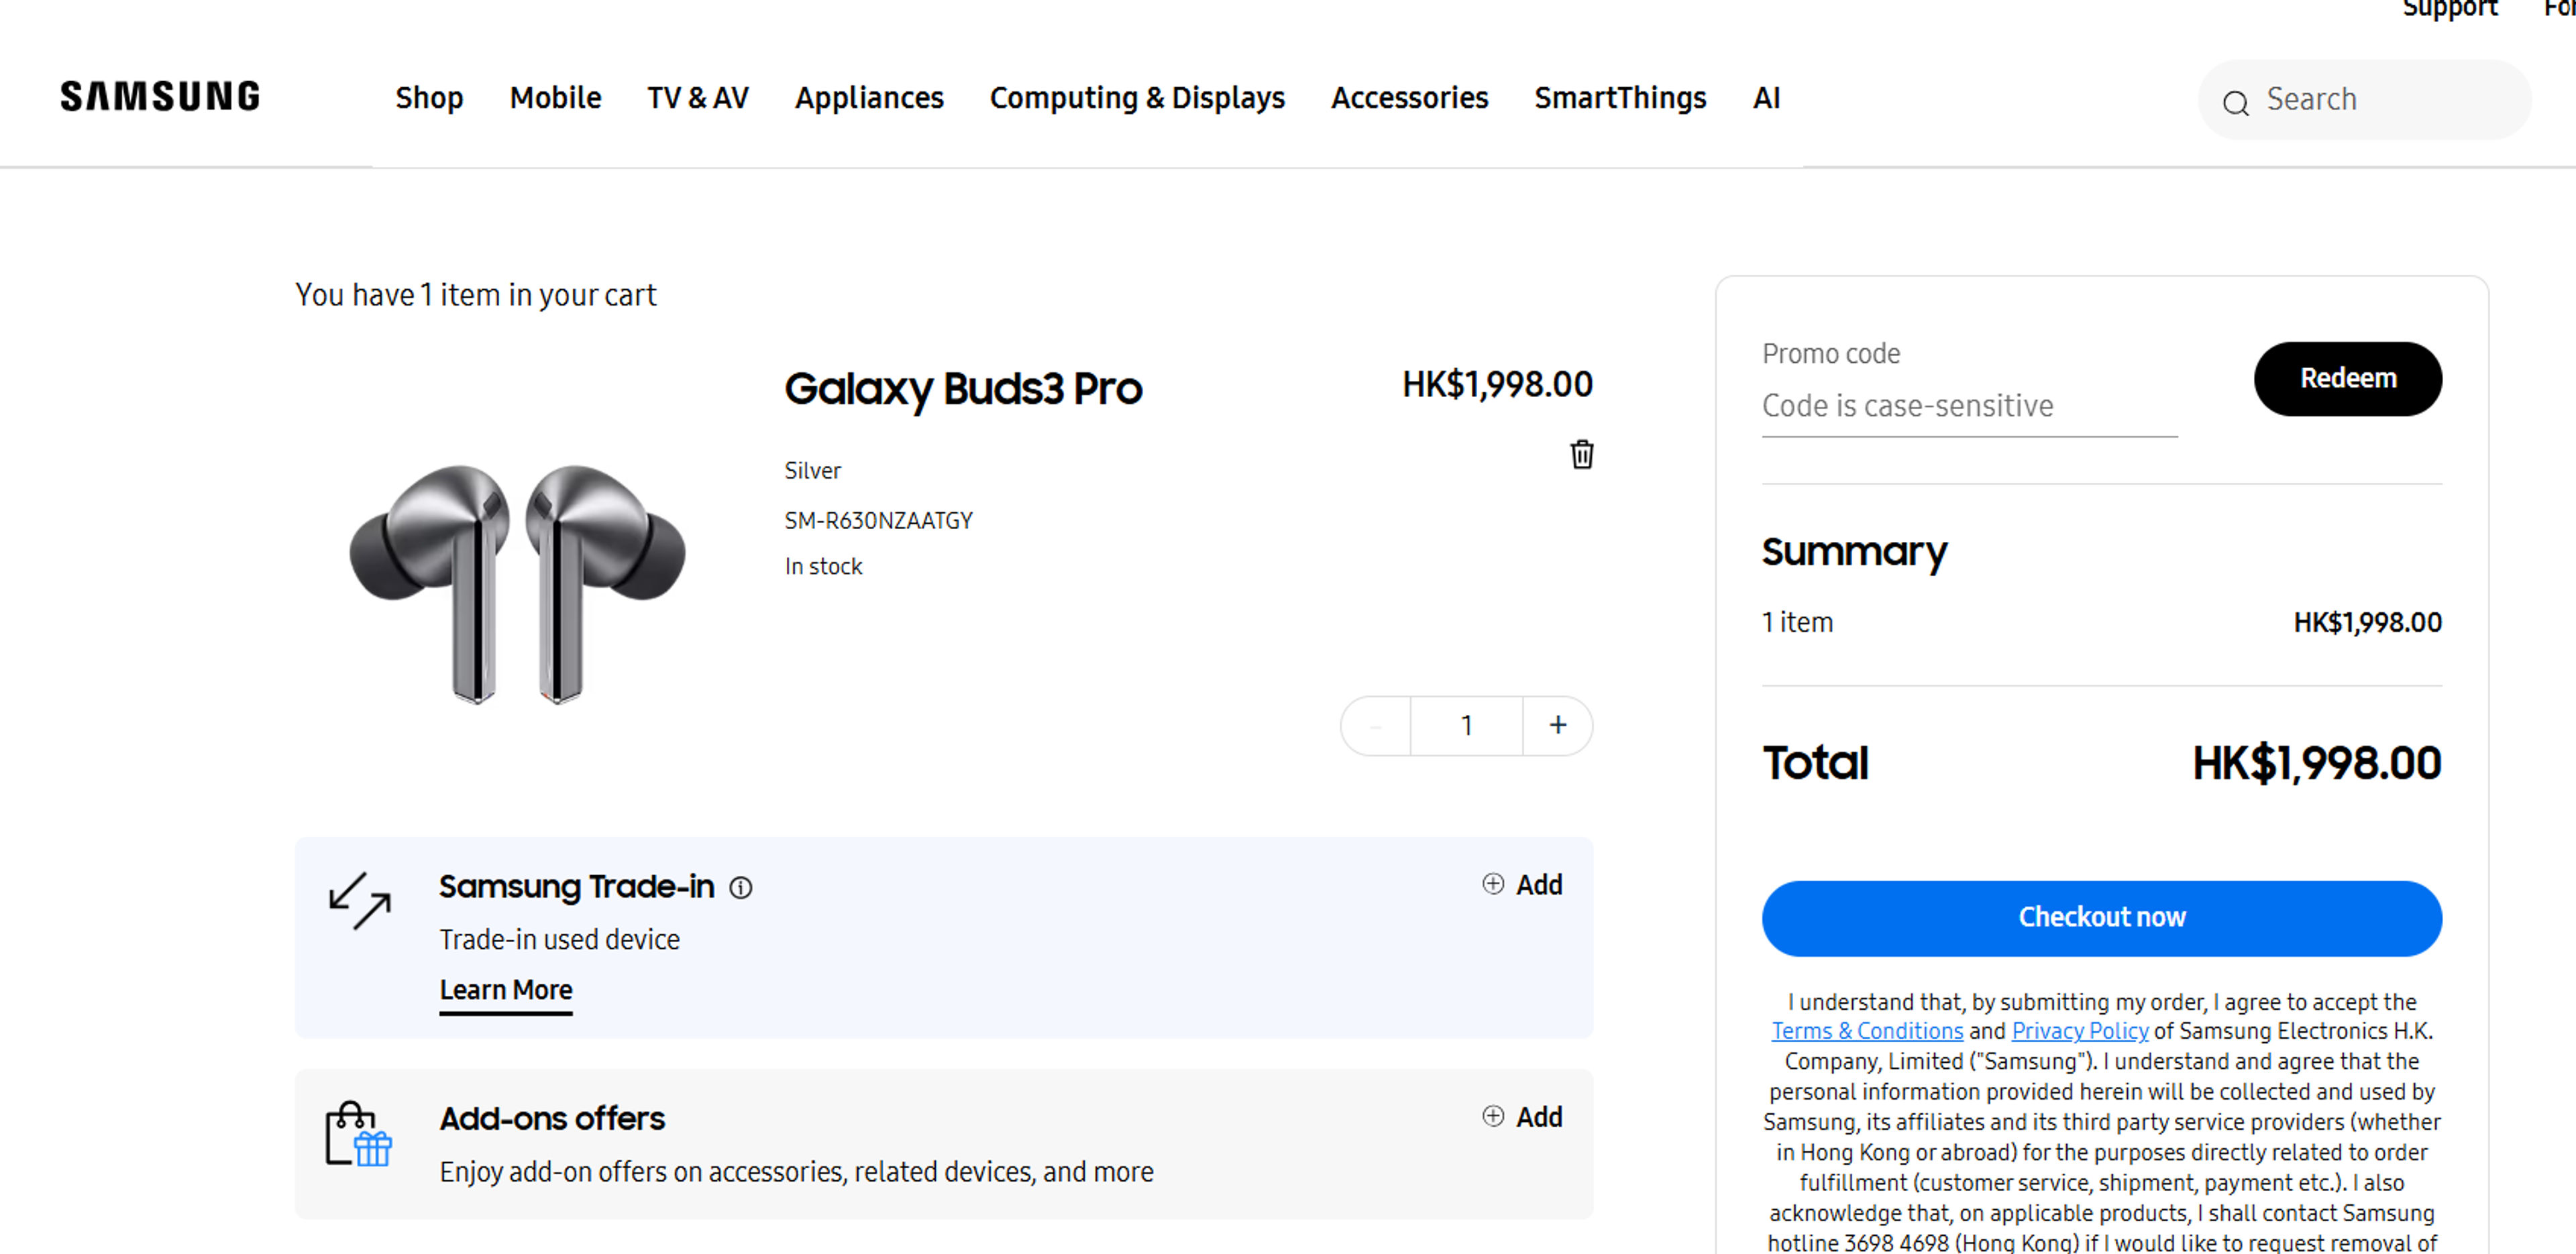
Task: Click the Support link
Action: tap(2449, 9)
